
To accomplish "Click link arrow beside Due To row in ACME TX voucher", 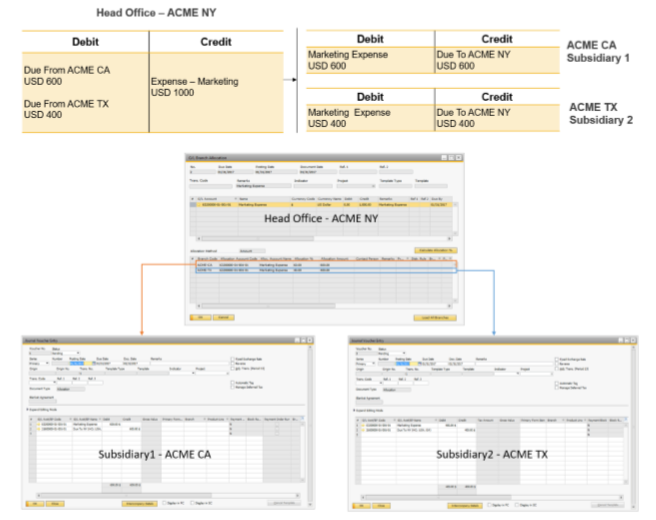I will tap(359, 428).
